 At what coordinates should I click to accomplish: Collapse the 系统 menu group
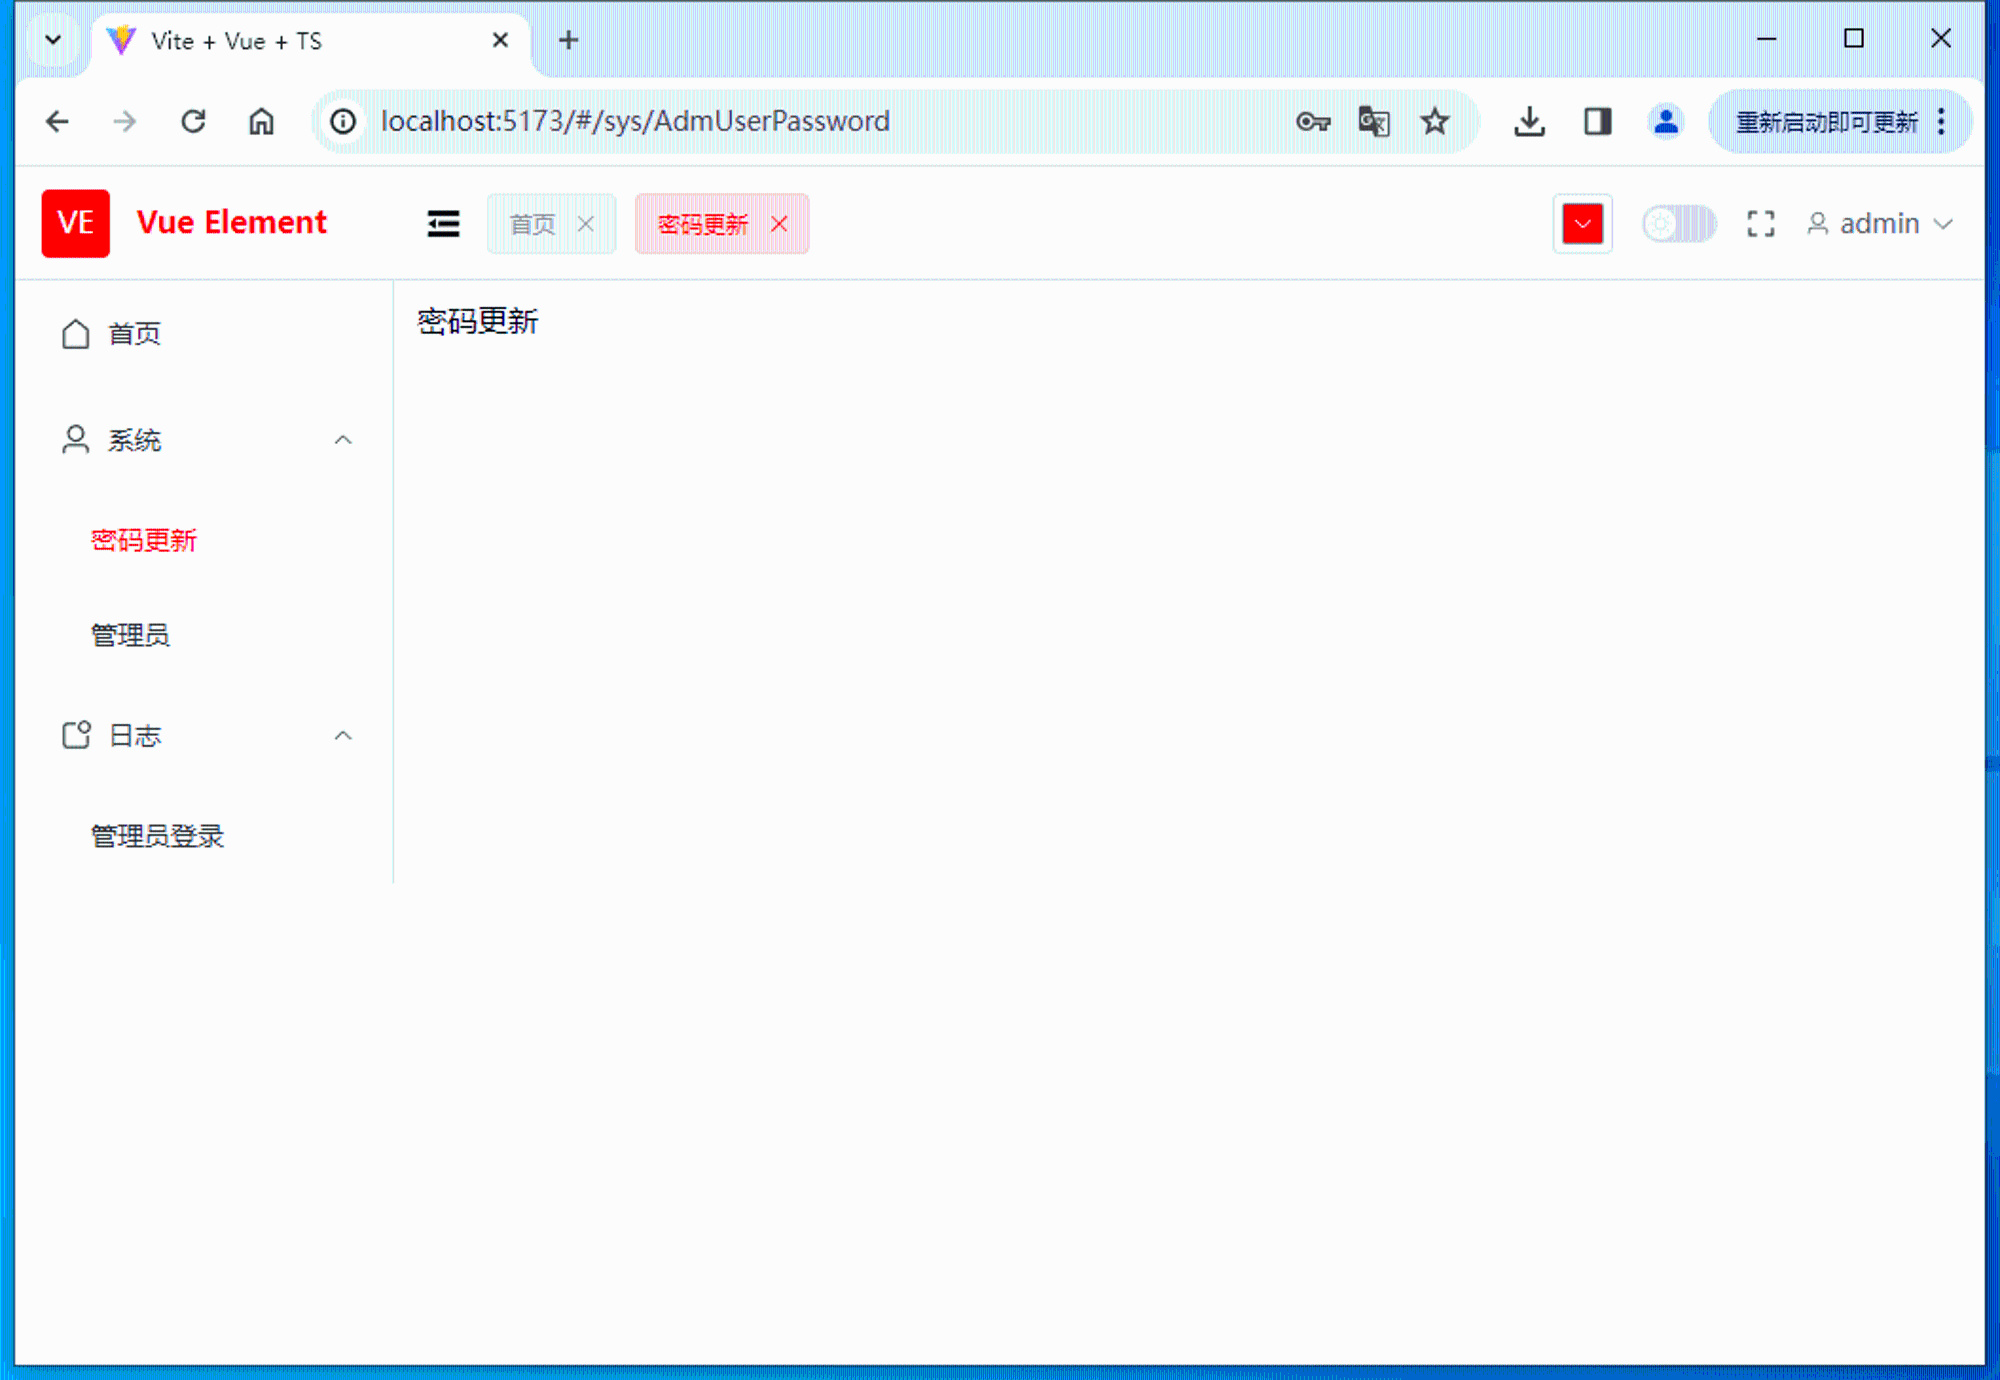pos(207,440)
